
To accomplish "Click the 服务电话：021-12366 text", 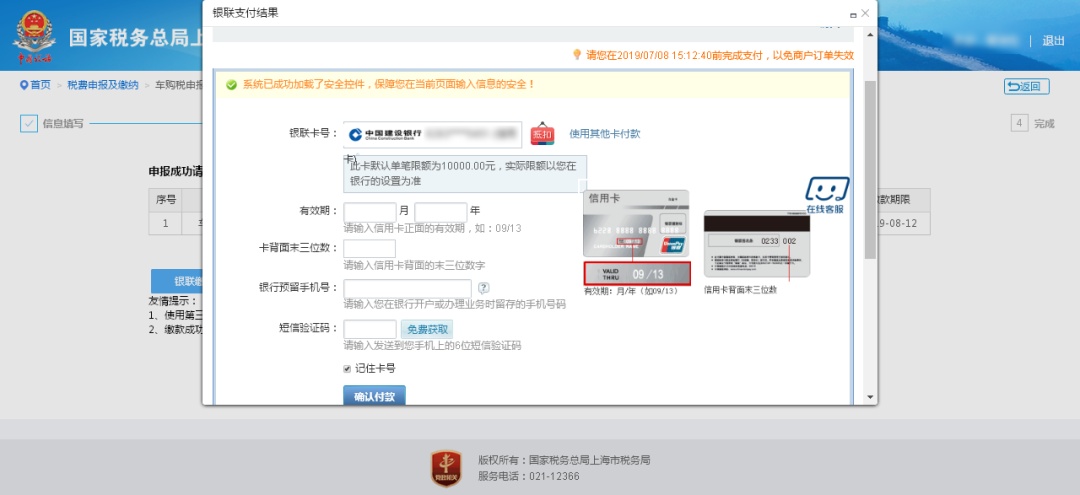I will pos(529,476).
